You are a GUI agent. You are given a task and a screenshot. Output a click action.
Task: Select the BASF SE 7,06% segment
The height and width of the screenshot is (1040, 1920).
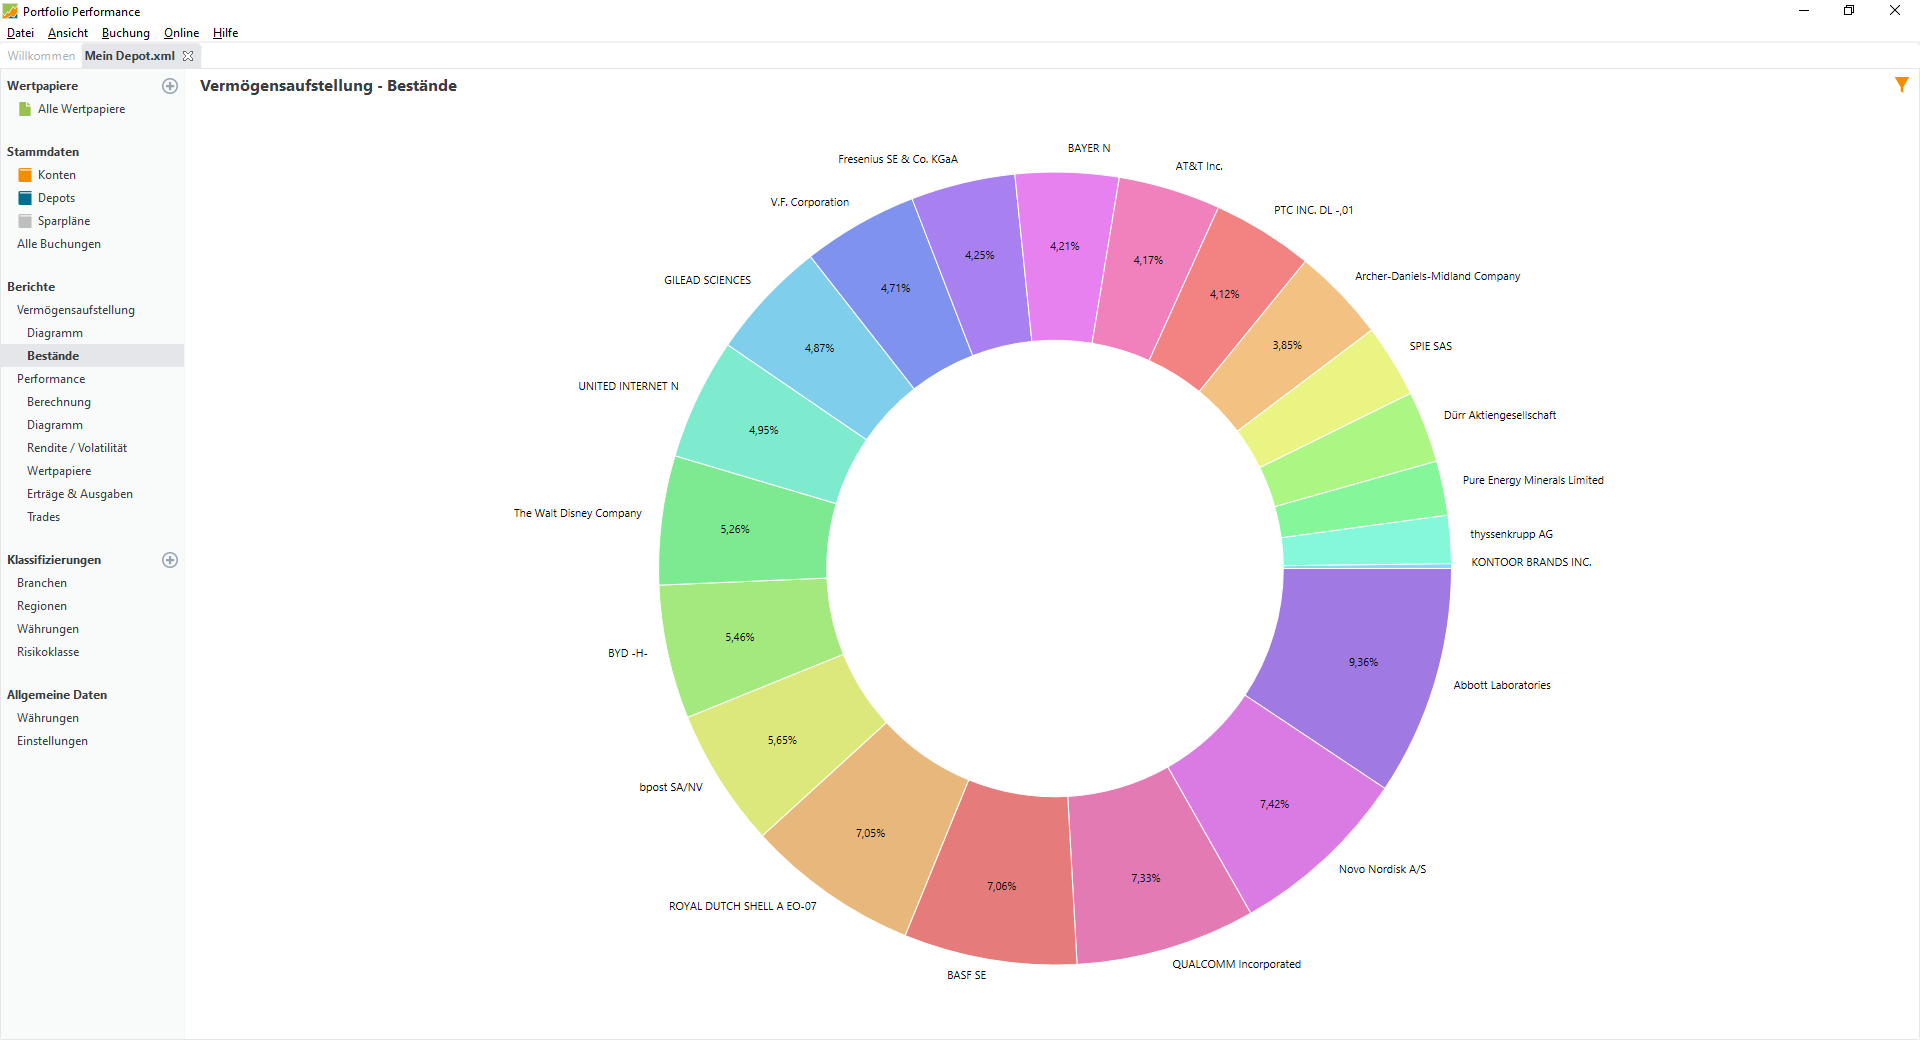[1001, 886]
